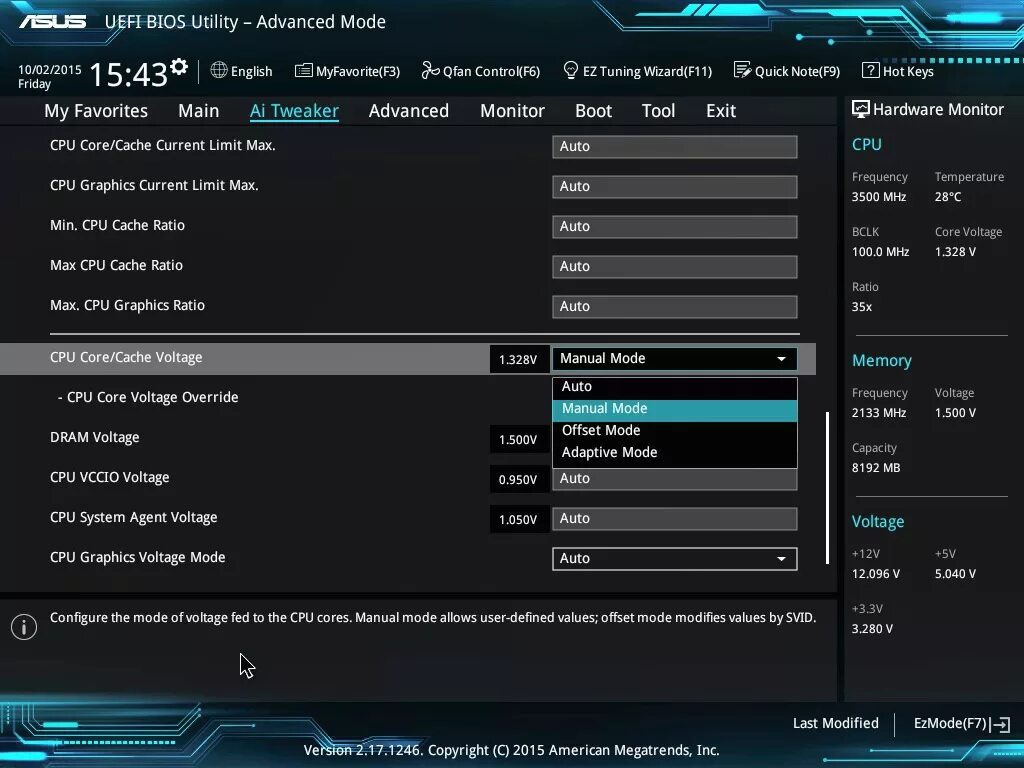Open the Tool tab
Image resolution: width=1024 pixels, height=768 pixels.
click(x=658, y=111)
